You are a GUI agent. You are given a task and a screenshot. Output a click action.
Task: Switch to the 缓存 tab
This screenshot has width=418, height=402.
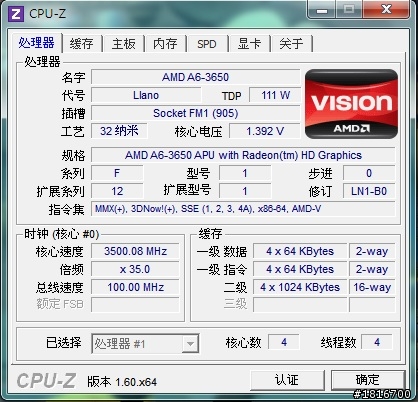pyautogui.click(x=82, y=44)
